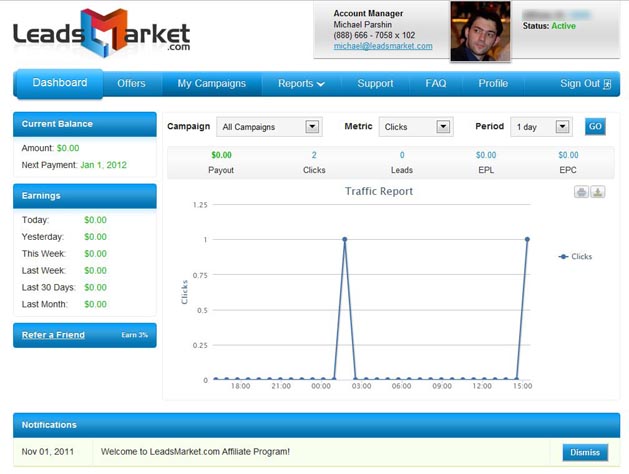Click the LeadsMarket.com logo

pos(102,33)
